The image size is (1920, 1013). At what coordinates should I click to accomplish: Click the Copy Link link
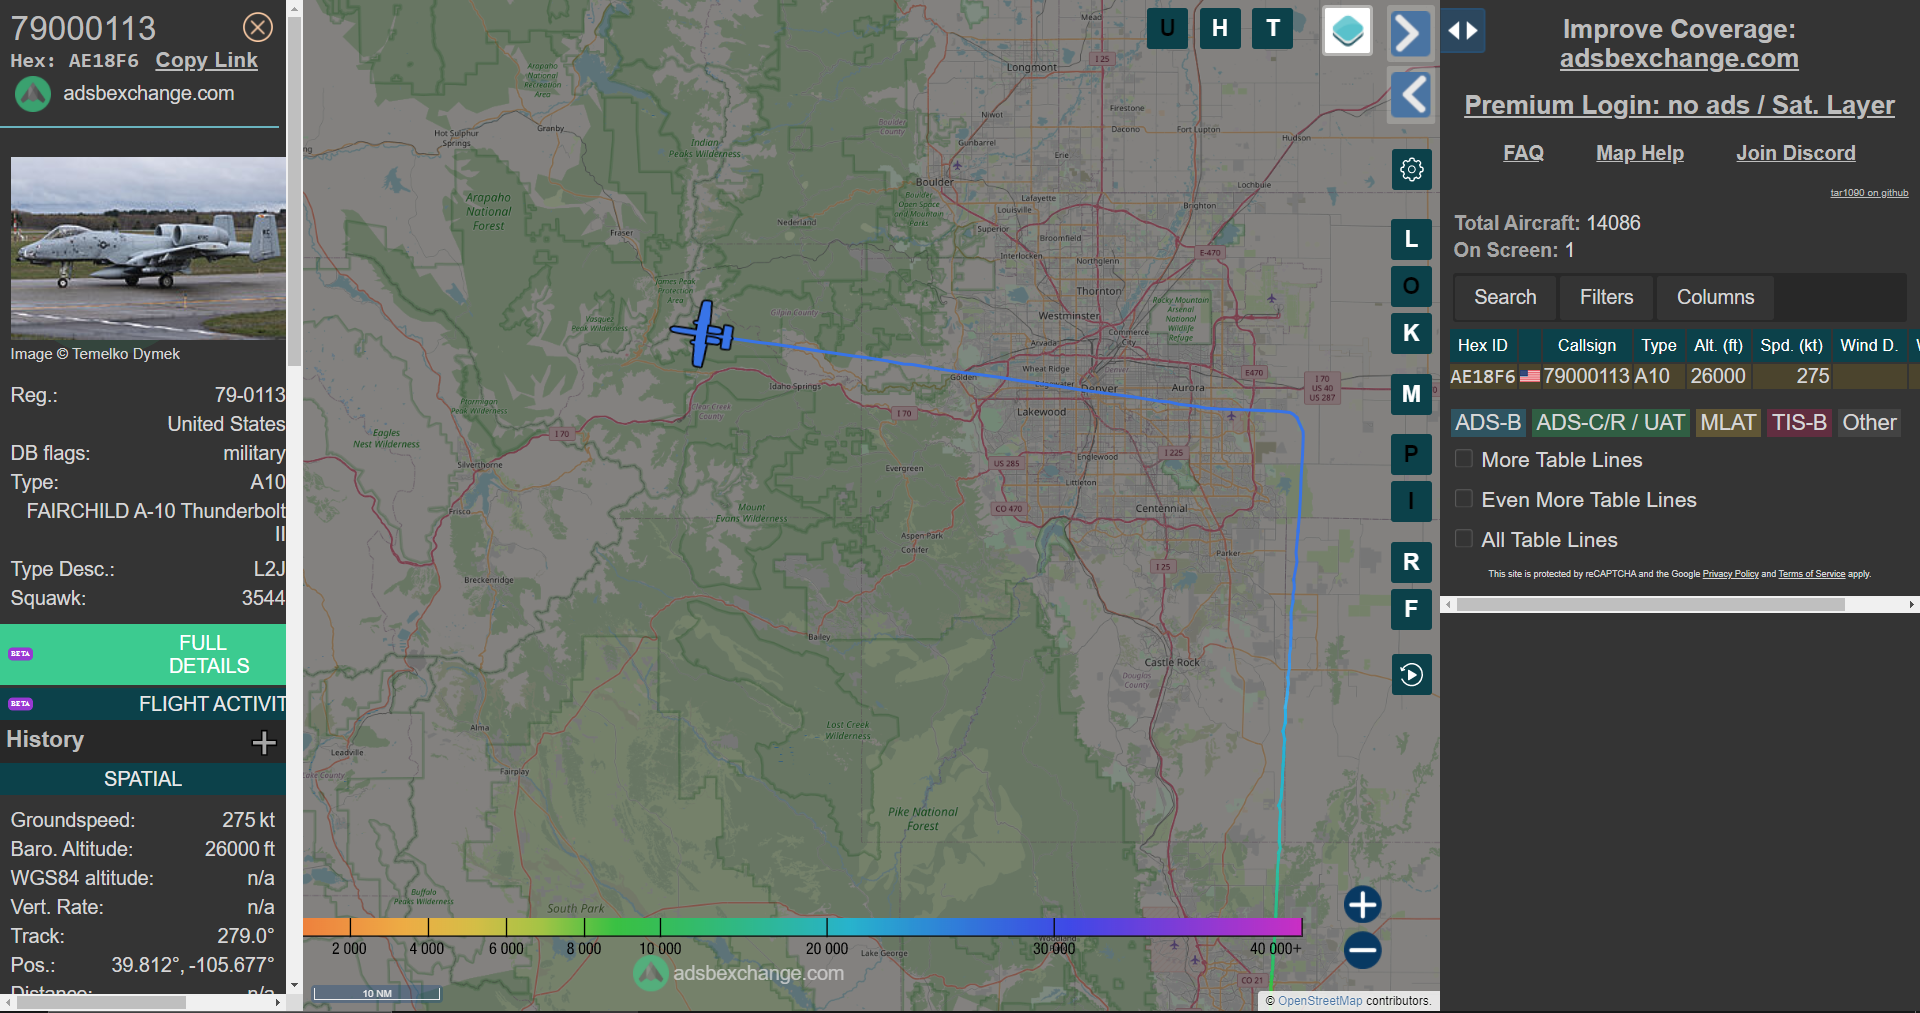[x=206, y=60]
